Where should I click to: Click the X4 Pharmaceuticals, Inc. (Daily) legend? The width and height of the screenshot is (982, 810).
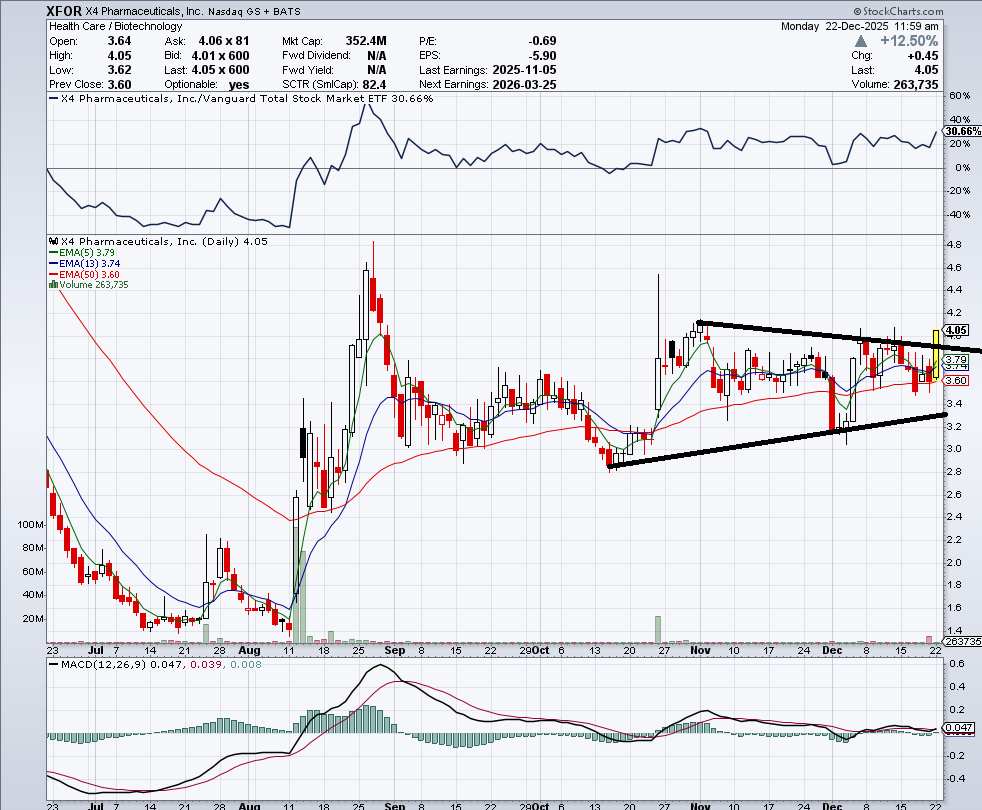164,241
